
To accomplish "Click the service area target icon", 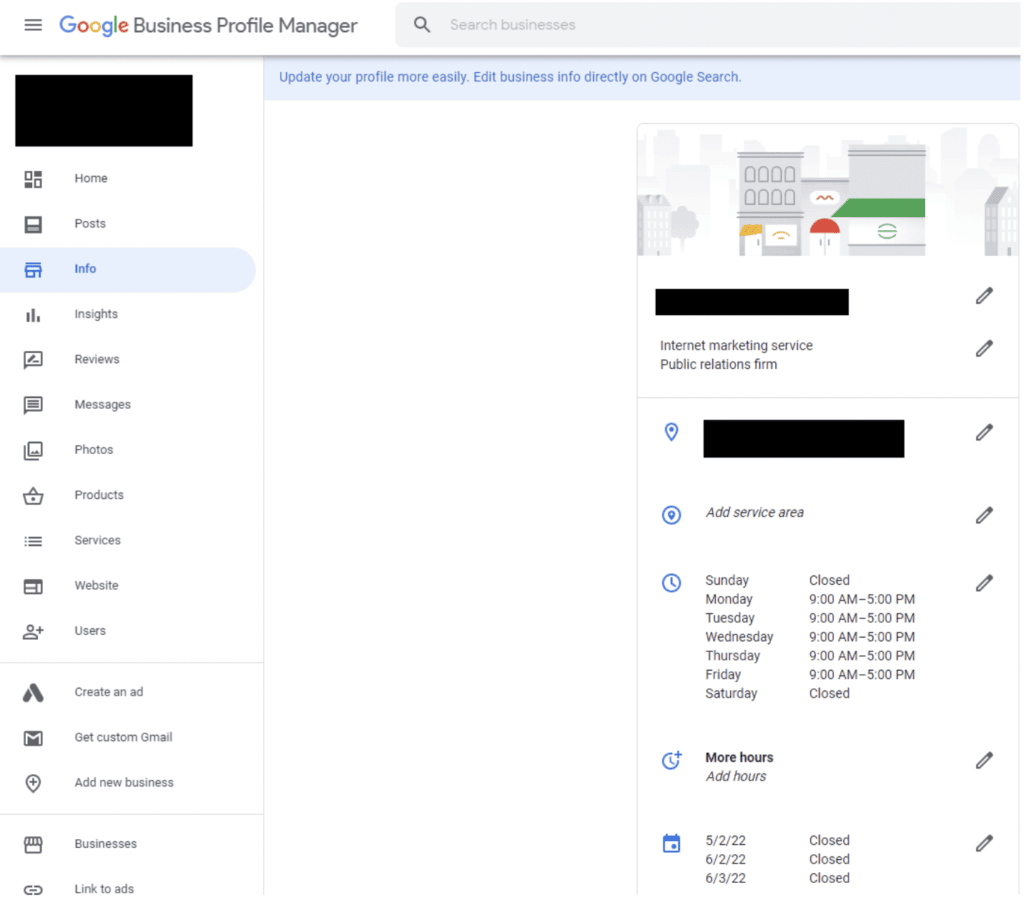I will (x=671, y=515).
